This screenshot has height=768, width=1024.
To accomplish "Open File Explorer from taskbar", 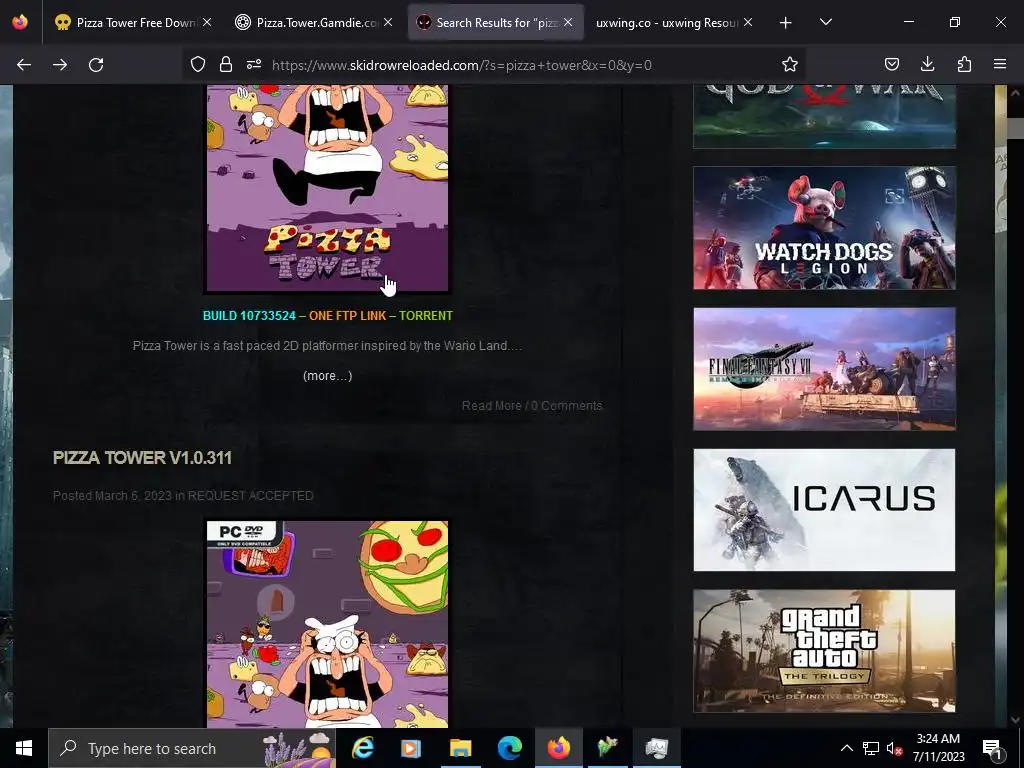I will 460,748.
